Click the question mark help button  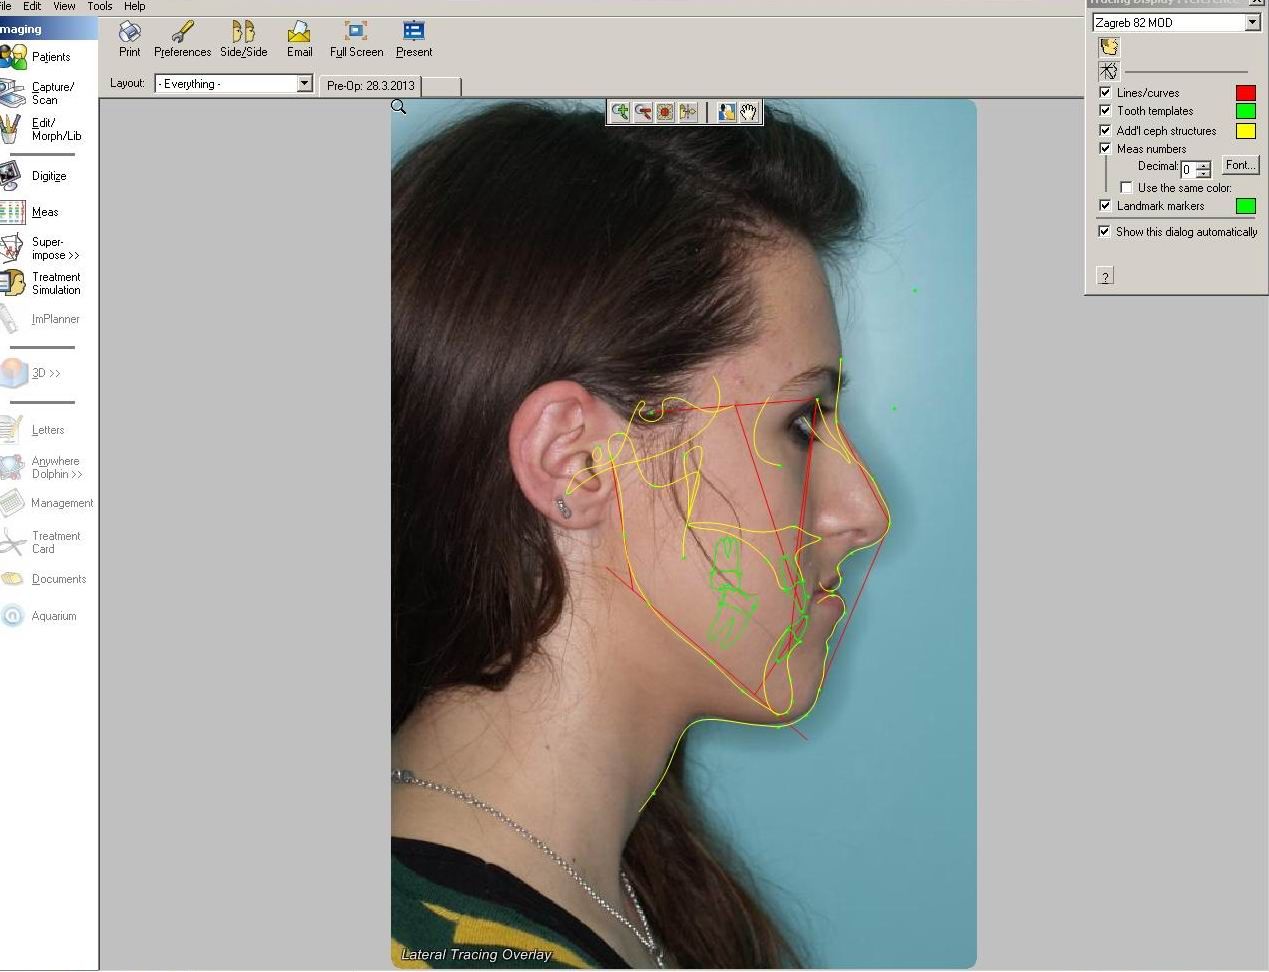(1105, 277)
